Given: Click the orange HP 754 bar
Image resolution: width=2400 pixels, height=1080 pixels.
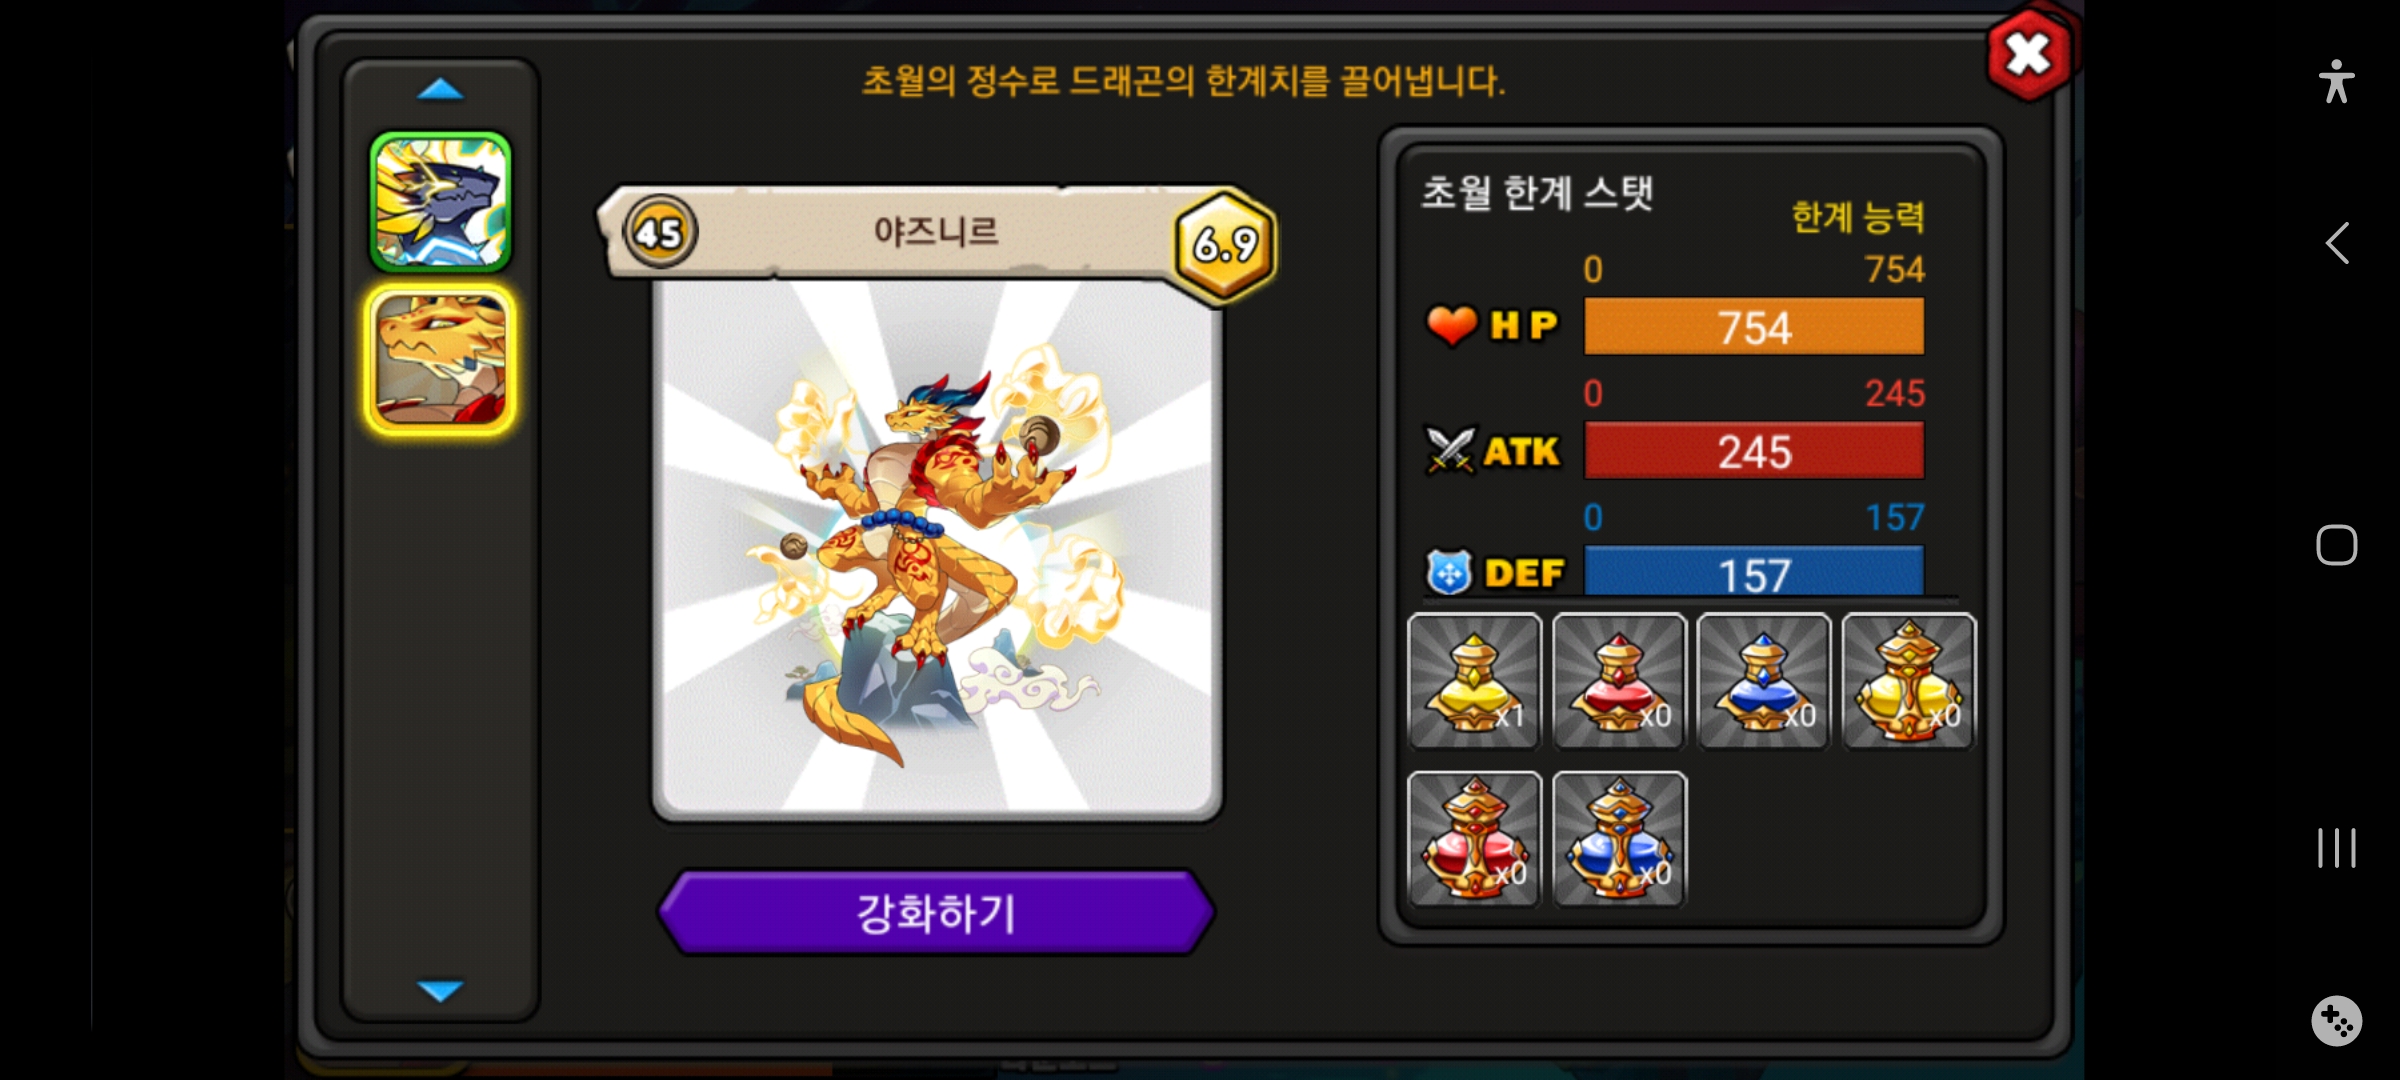Looking at the screenshot, I should (x=1754, y=327).
